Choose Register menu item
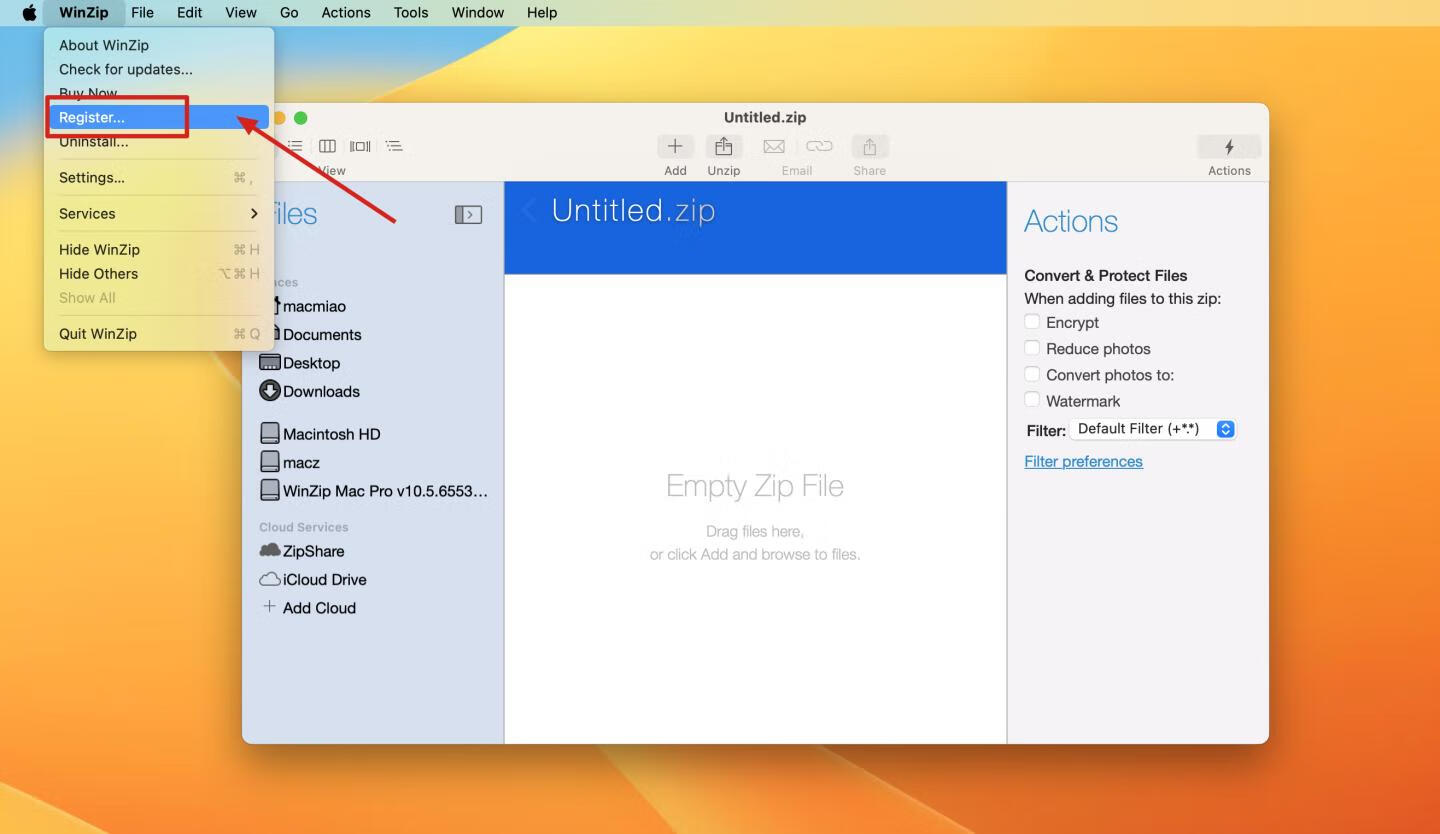1440x834 pixels. (159, 117)
